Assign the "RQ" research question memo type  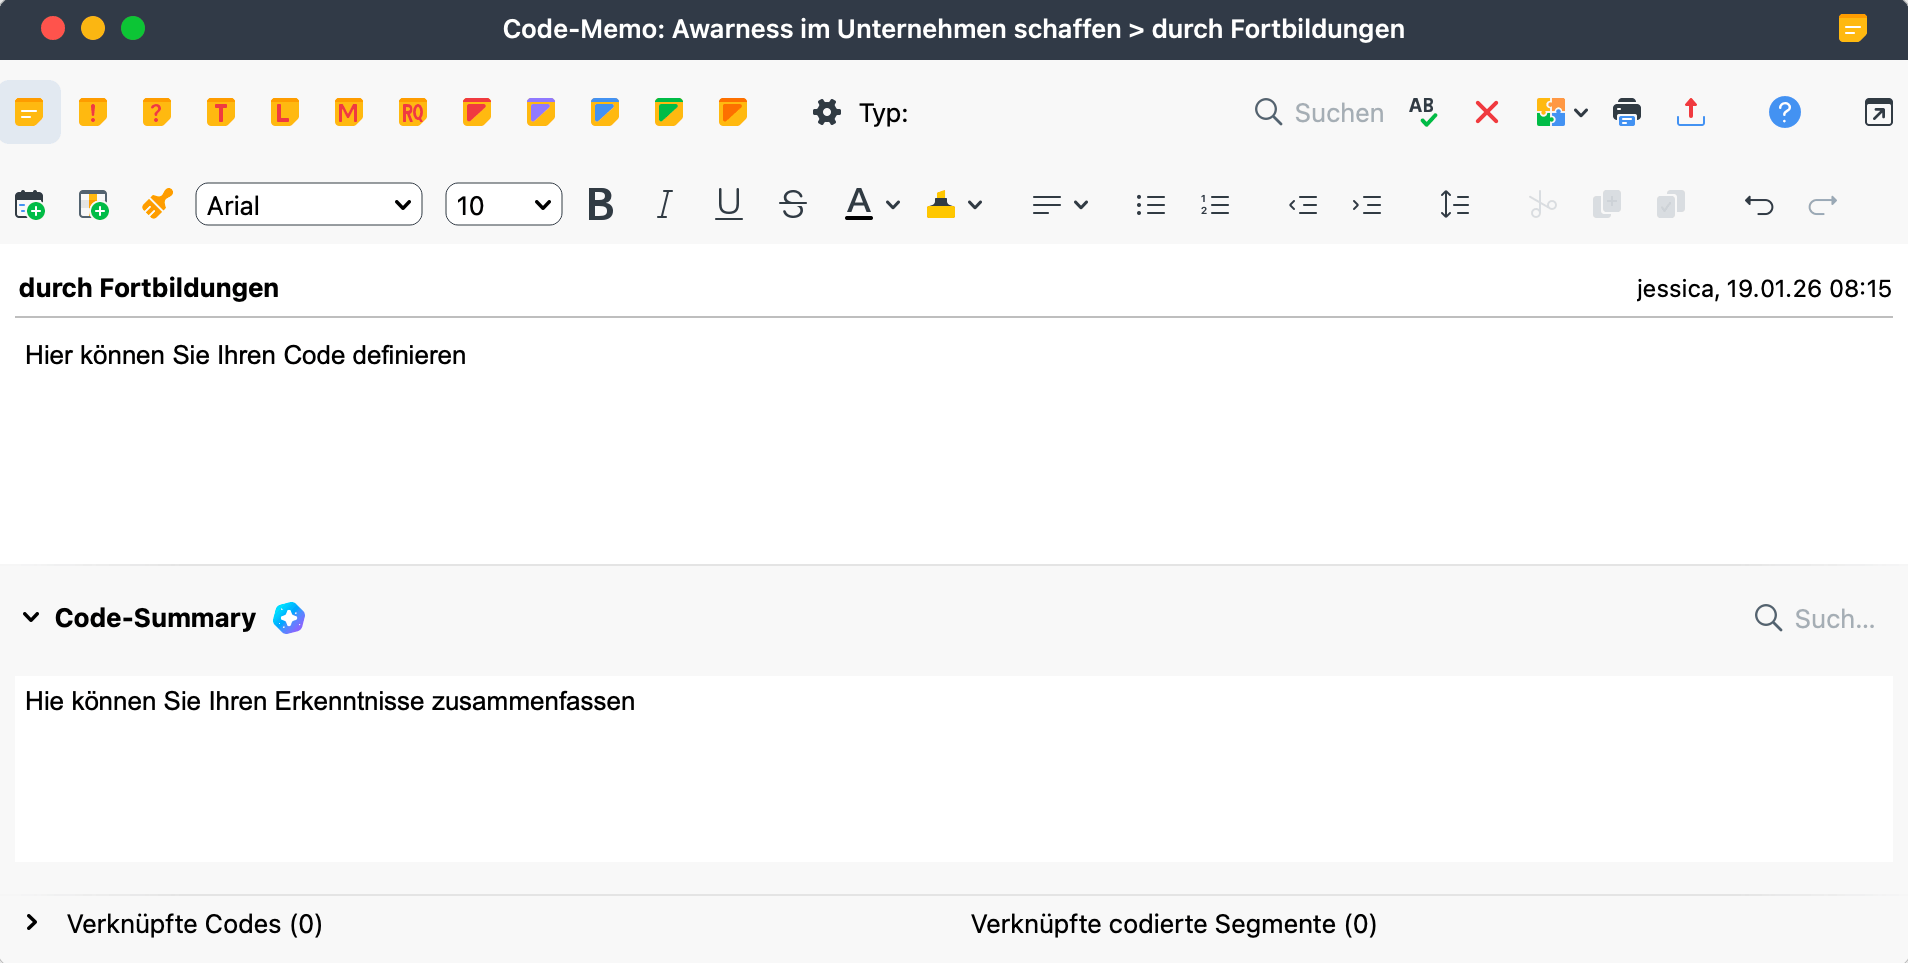[412, 112]
